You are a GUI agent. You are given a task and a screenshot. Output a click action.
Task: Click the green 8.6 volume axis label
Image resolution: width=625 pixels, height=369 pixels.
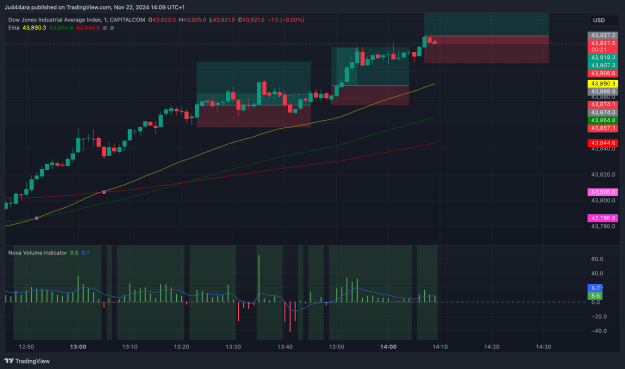(x=595, y=296)
